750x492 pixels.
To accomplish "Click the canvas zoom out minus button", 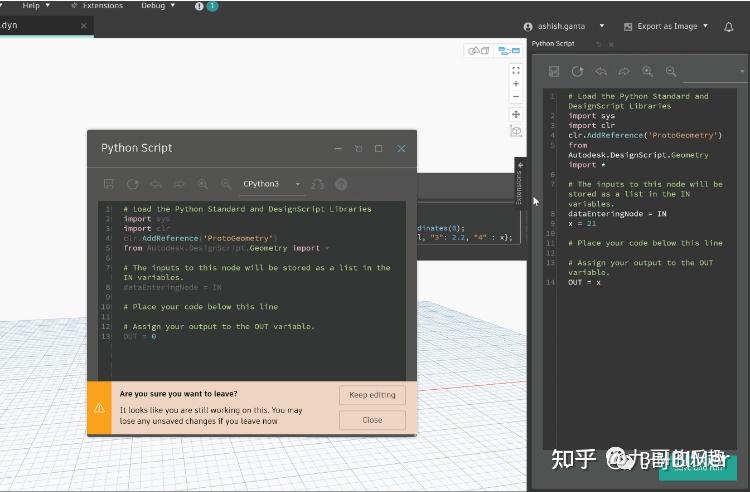I will tap(516, 97).
